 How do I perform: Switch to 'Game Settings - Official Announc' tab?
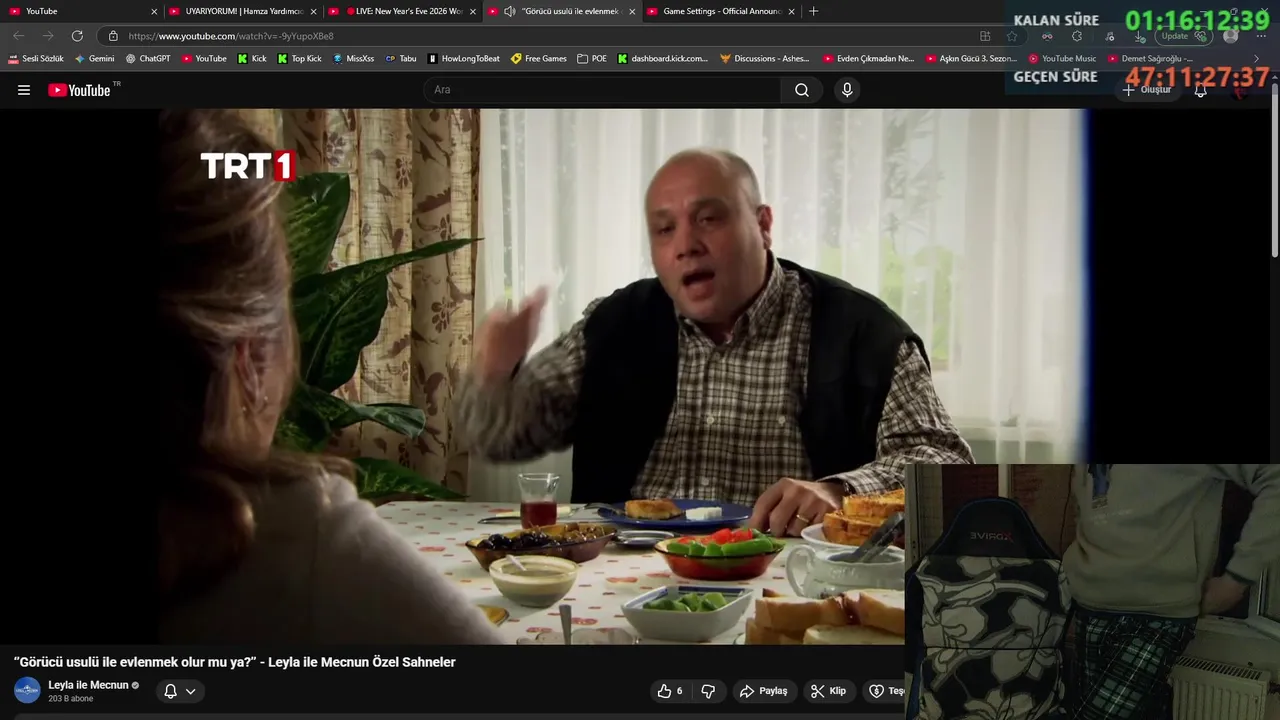point(720,11)
